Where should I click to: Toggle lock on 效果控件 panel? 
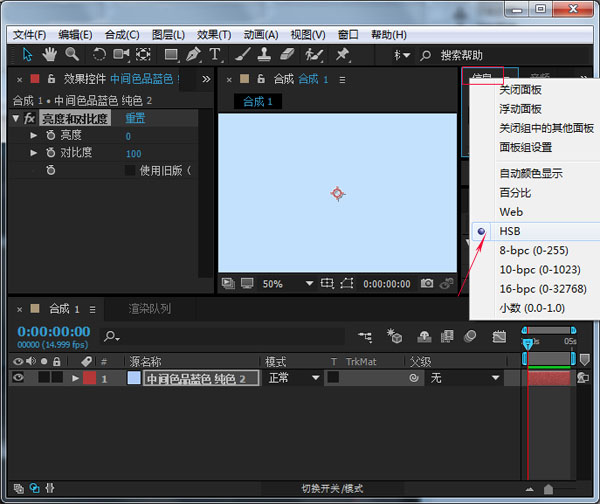(51, 79)
